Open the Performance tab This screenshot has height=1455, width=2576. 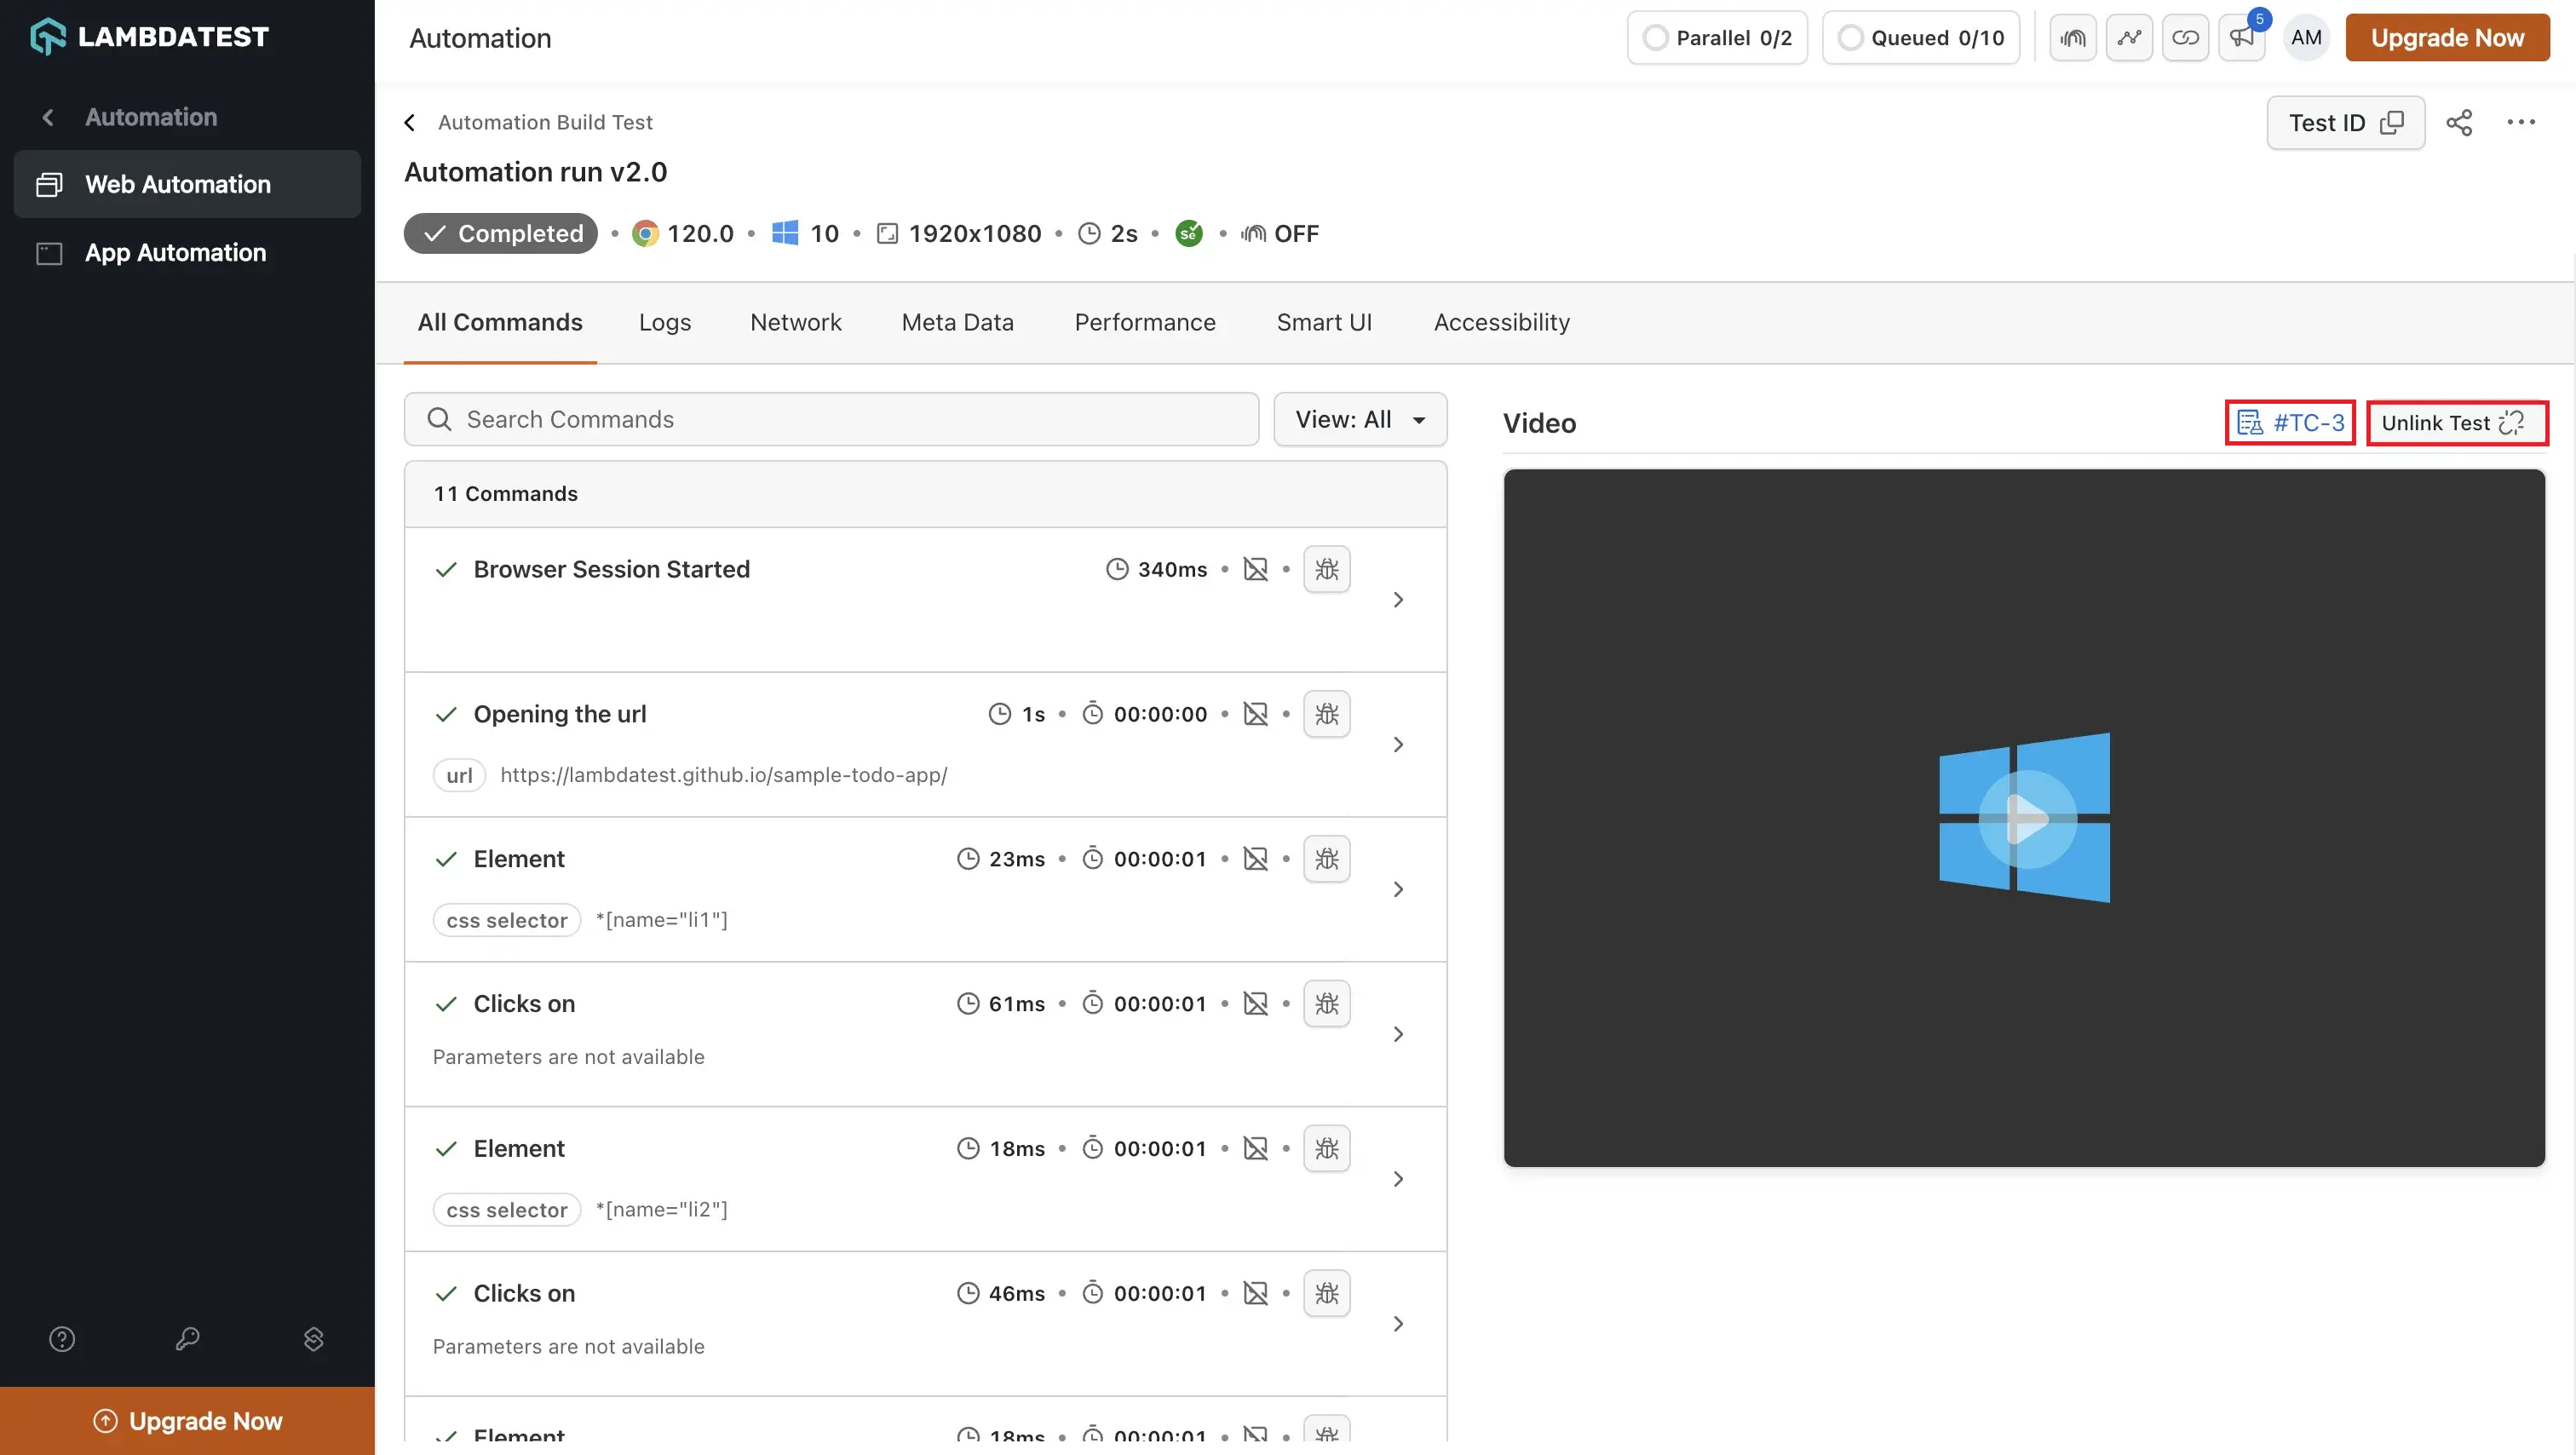coord(1145,322)
